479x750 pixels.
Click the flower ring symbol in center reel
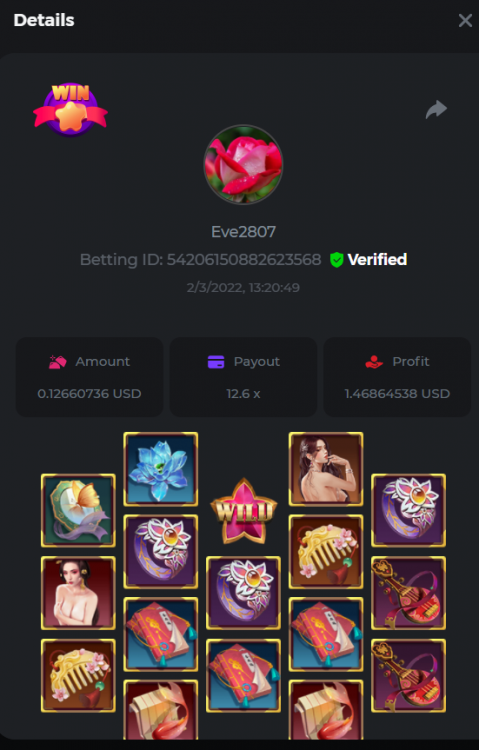click(243, 593)
